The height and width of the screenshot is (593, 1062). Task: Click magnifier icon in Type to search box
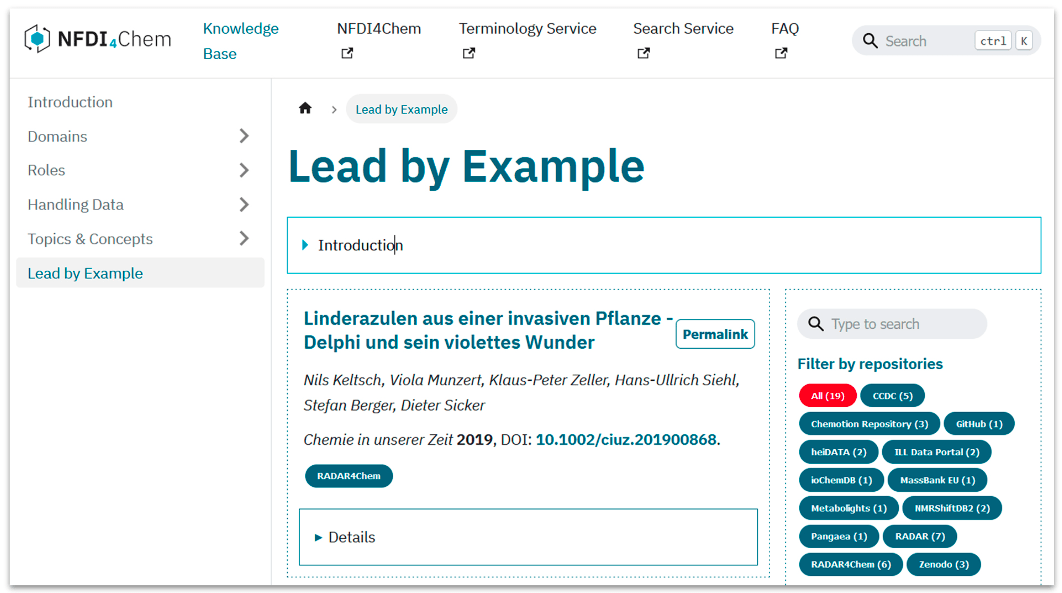(x=816, y=324)
